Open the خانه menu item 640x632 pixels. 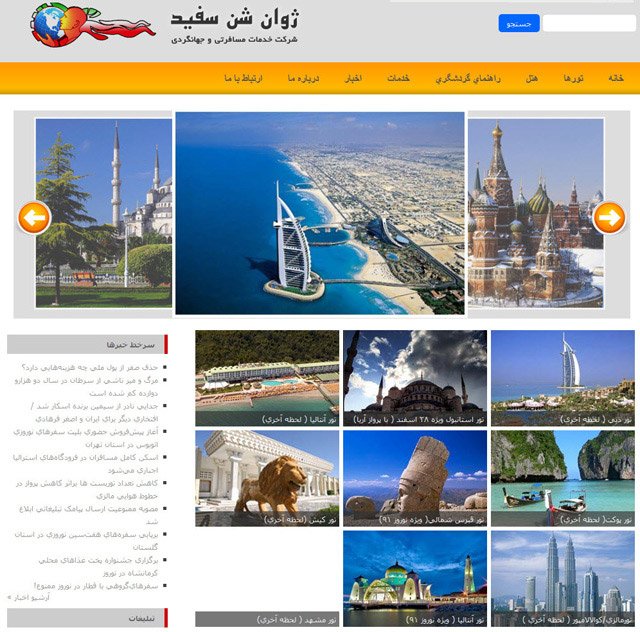(x=616, y=78)
